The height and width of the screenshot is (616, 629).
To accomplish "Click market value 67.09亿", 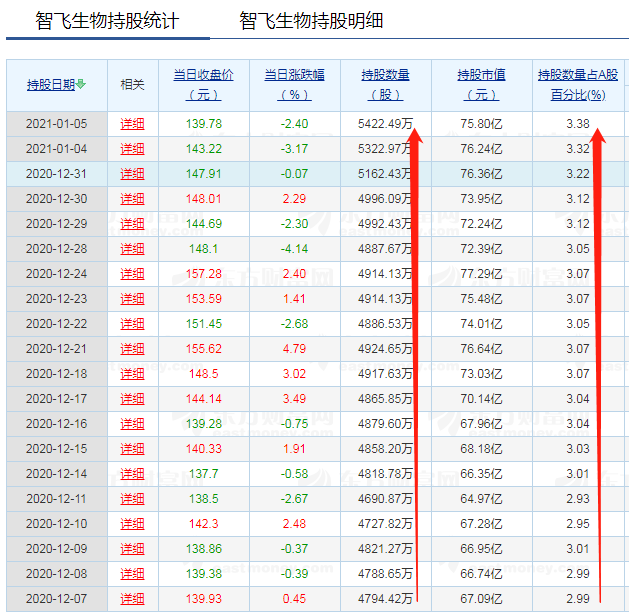I will (481, 599).
